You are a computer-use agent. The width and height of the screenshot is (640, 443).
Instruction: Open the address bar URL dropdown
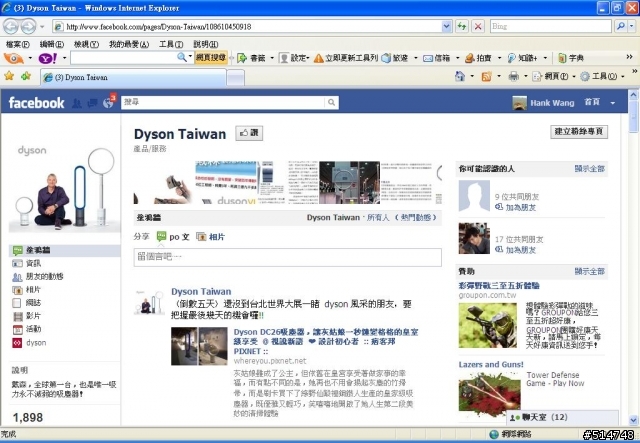click(x=447, y=27)
